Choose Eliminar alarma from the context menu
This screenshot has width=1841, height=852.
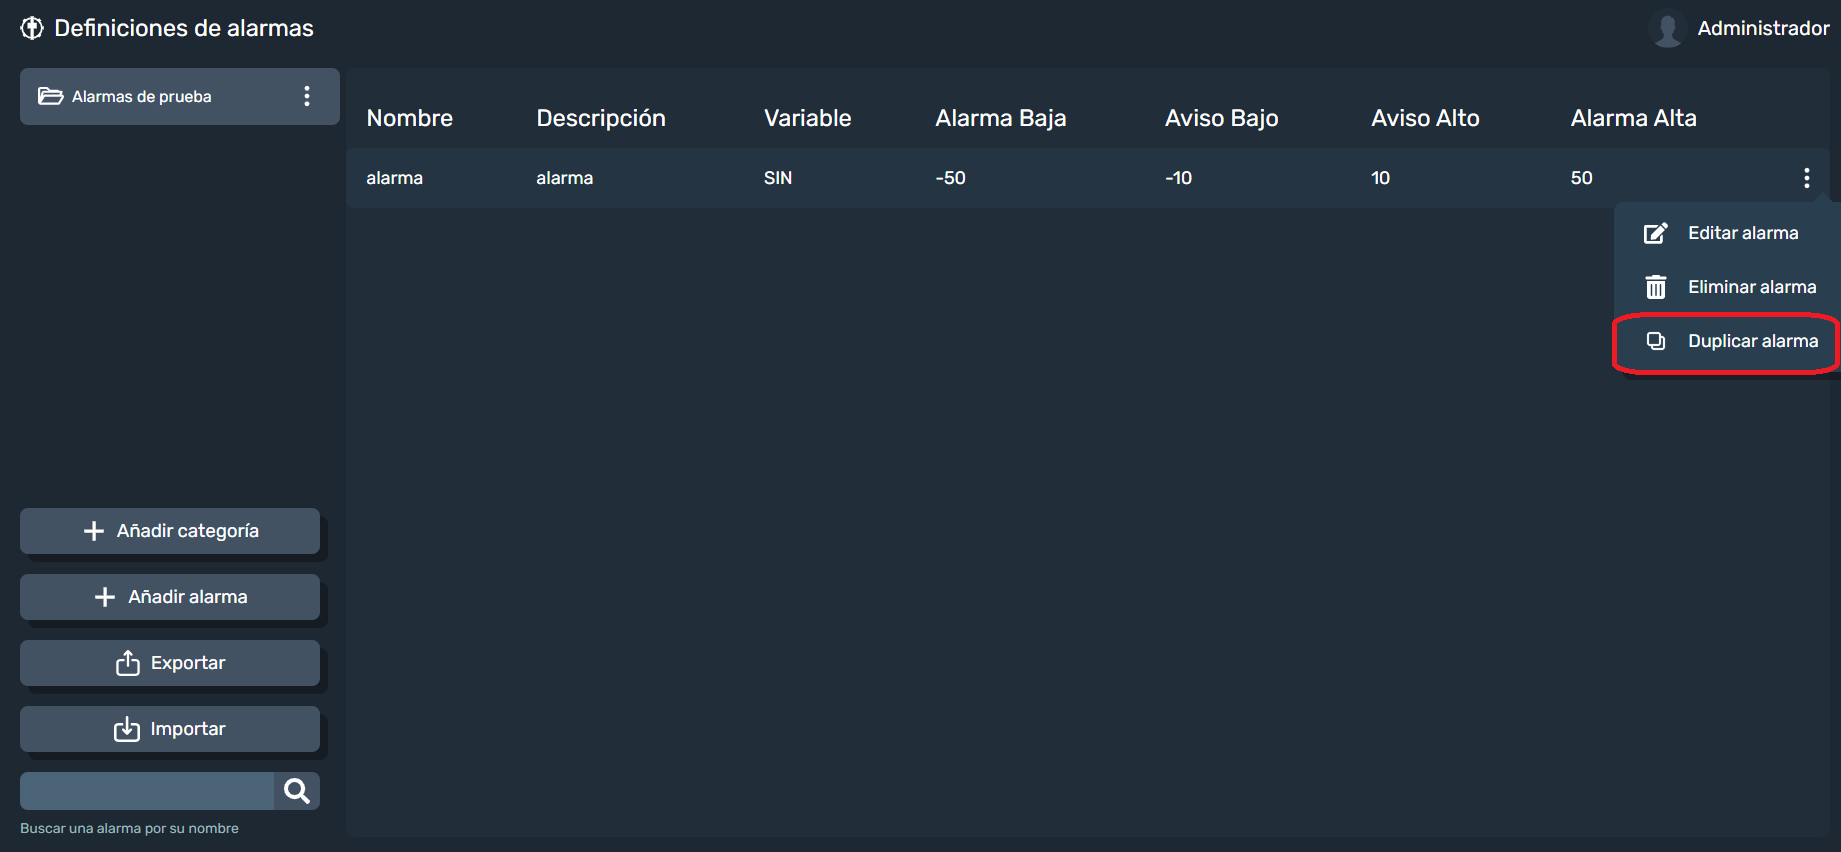(x=1726, y=287)
